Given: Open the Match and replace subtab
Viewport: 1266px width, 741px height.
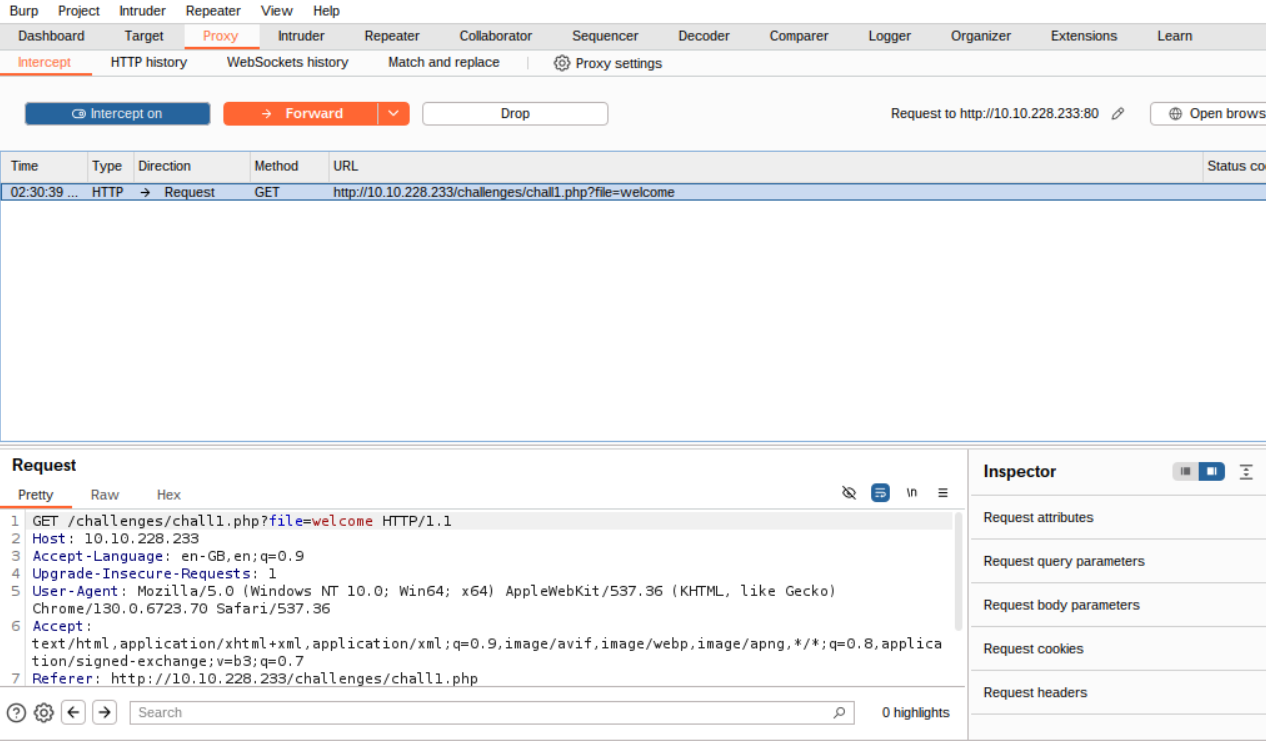Looking at the screenshot, I should (x=444, y=62).
